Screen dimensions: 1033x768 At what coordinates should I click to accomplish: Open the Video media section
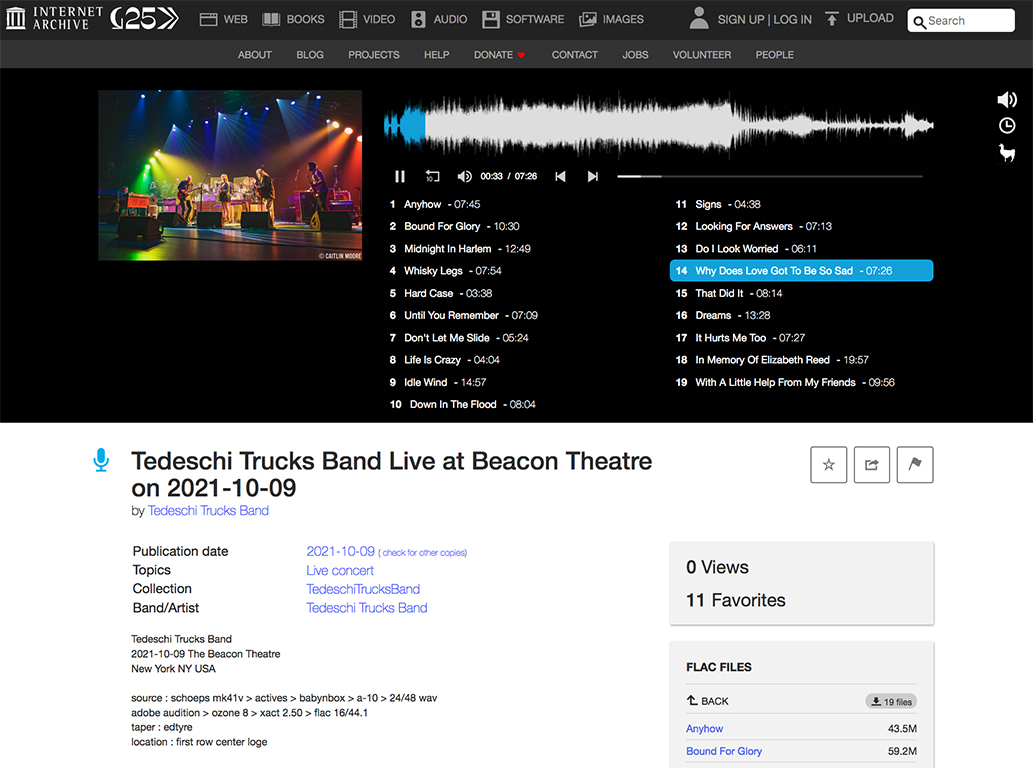tap(367, 19)
